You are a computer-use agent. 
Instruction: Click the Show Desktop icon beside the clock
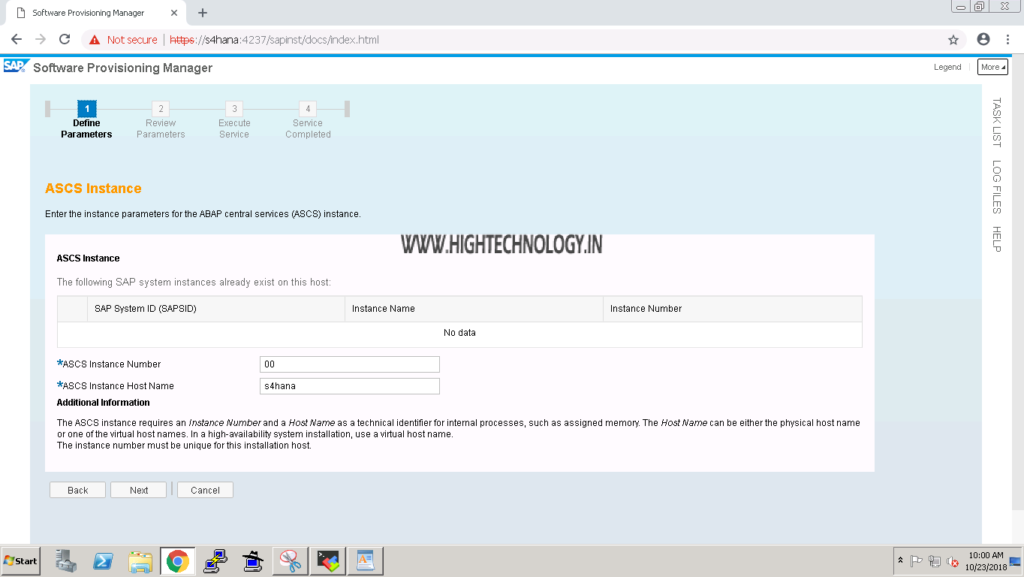1015,561
